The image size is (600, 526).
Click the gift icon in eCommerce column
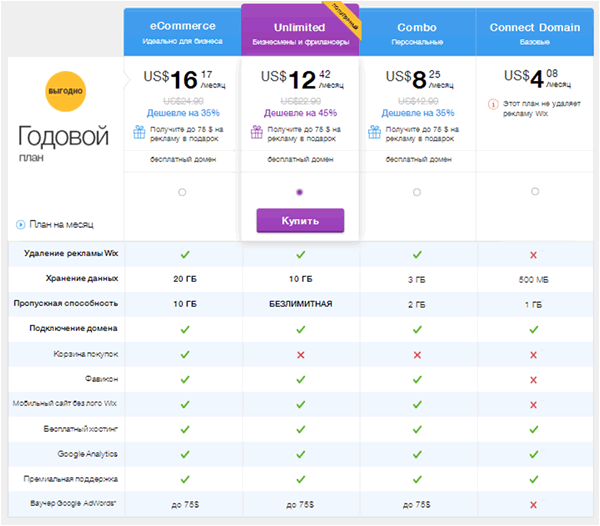(x=139, y=132)
